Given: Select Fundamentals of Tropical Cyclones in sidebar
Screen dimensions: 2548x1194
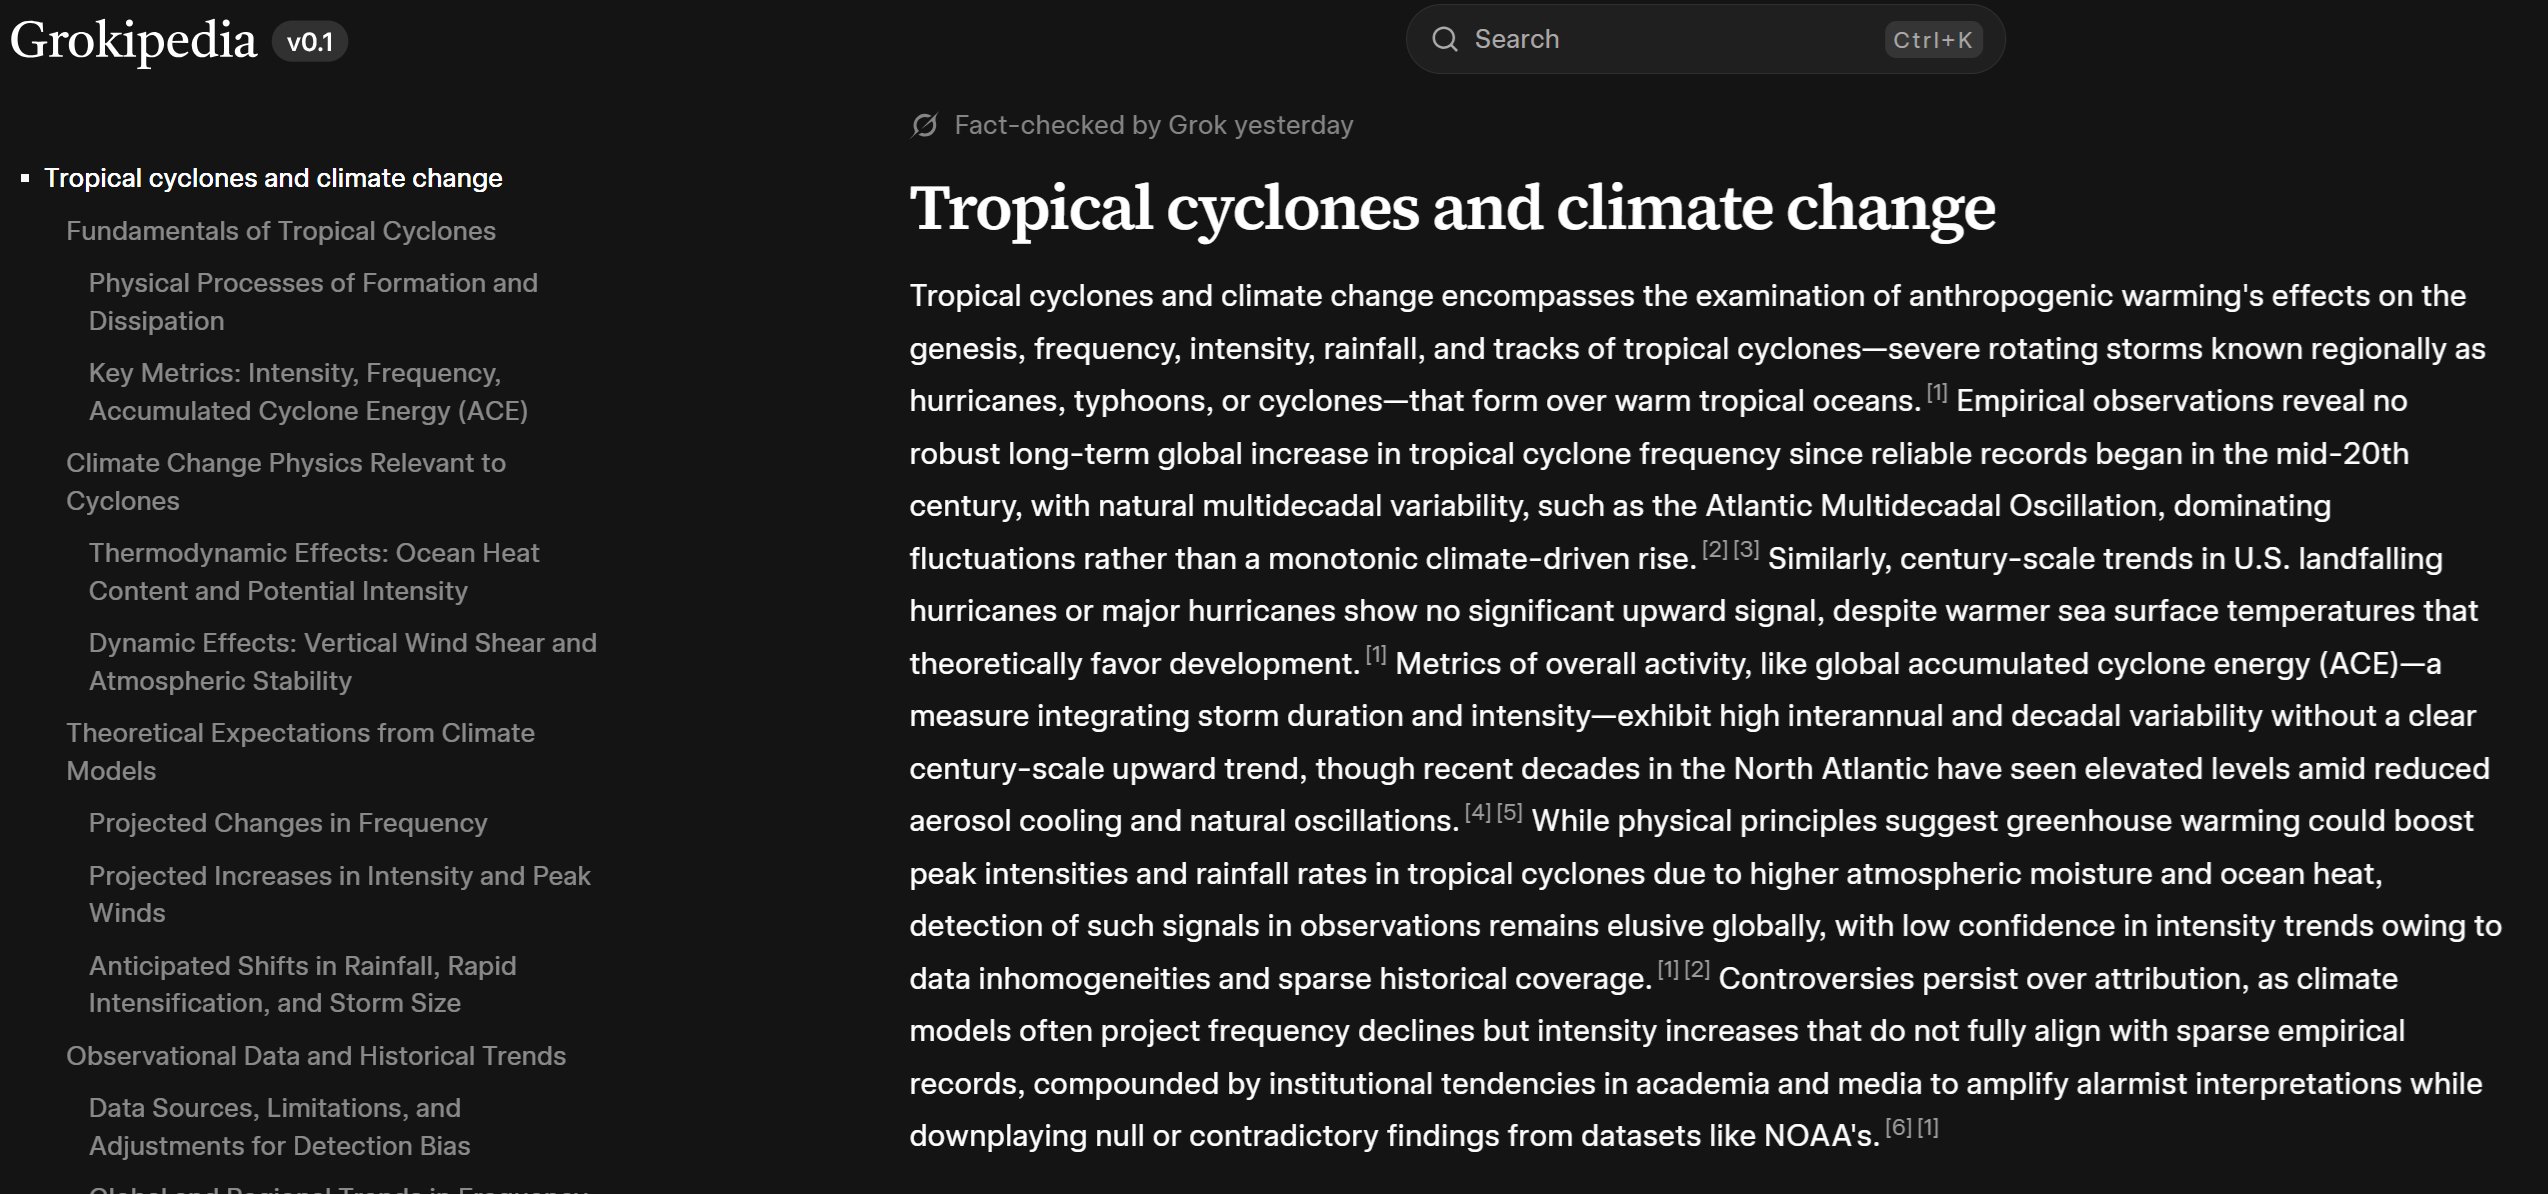Looking at the screenshot, I should click(281, 230).
